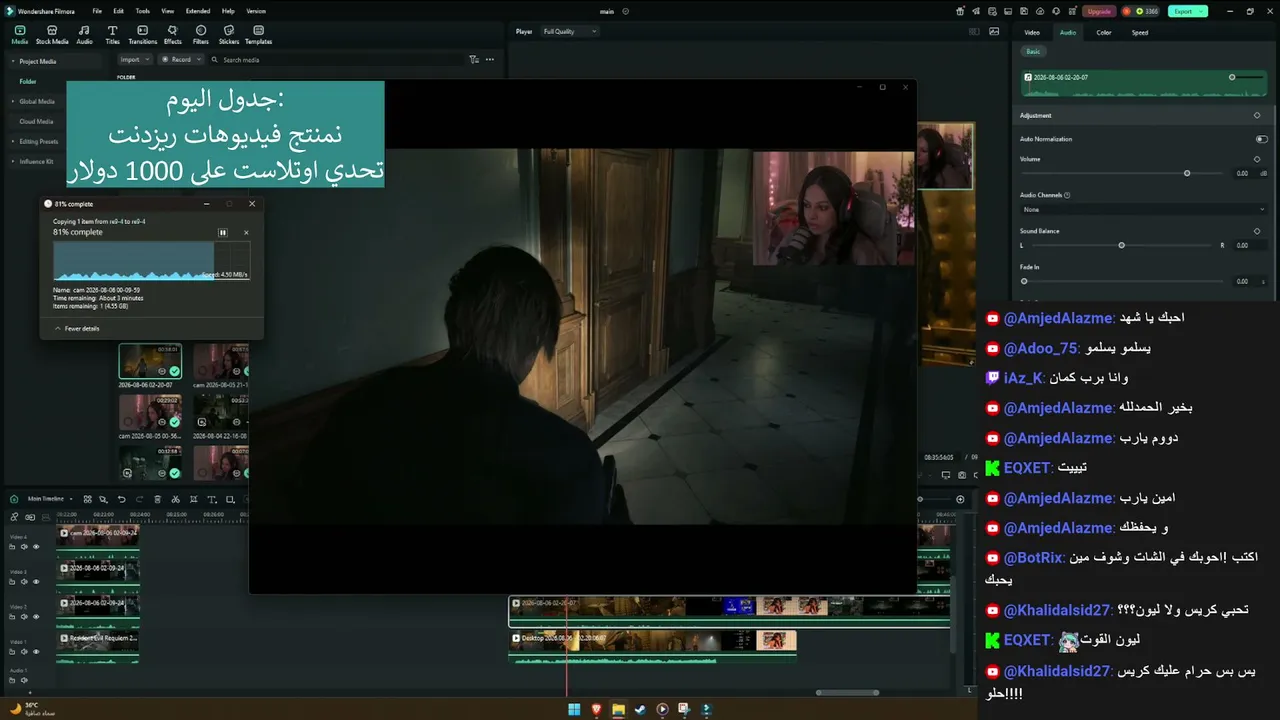Select the cam 2026-08-06 clip on Video 4

click(x=98, y=539)
